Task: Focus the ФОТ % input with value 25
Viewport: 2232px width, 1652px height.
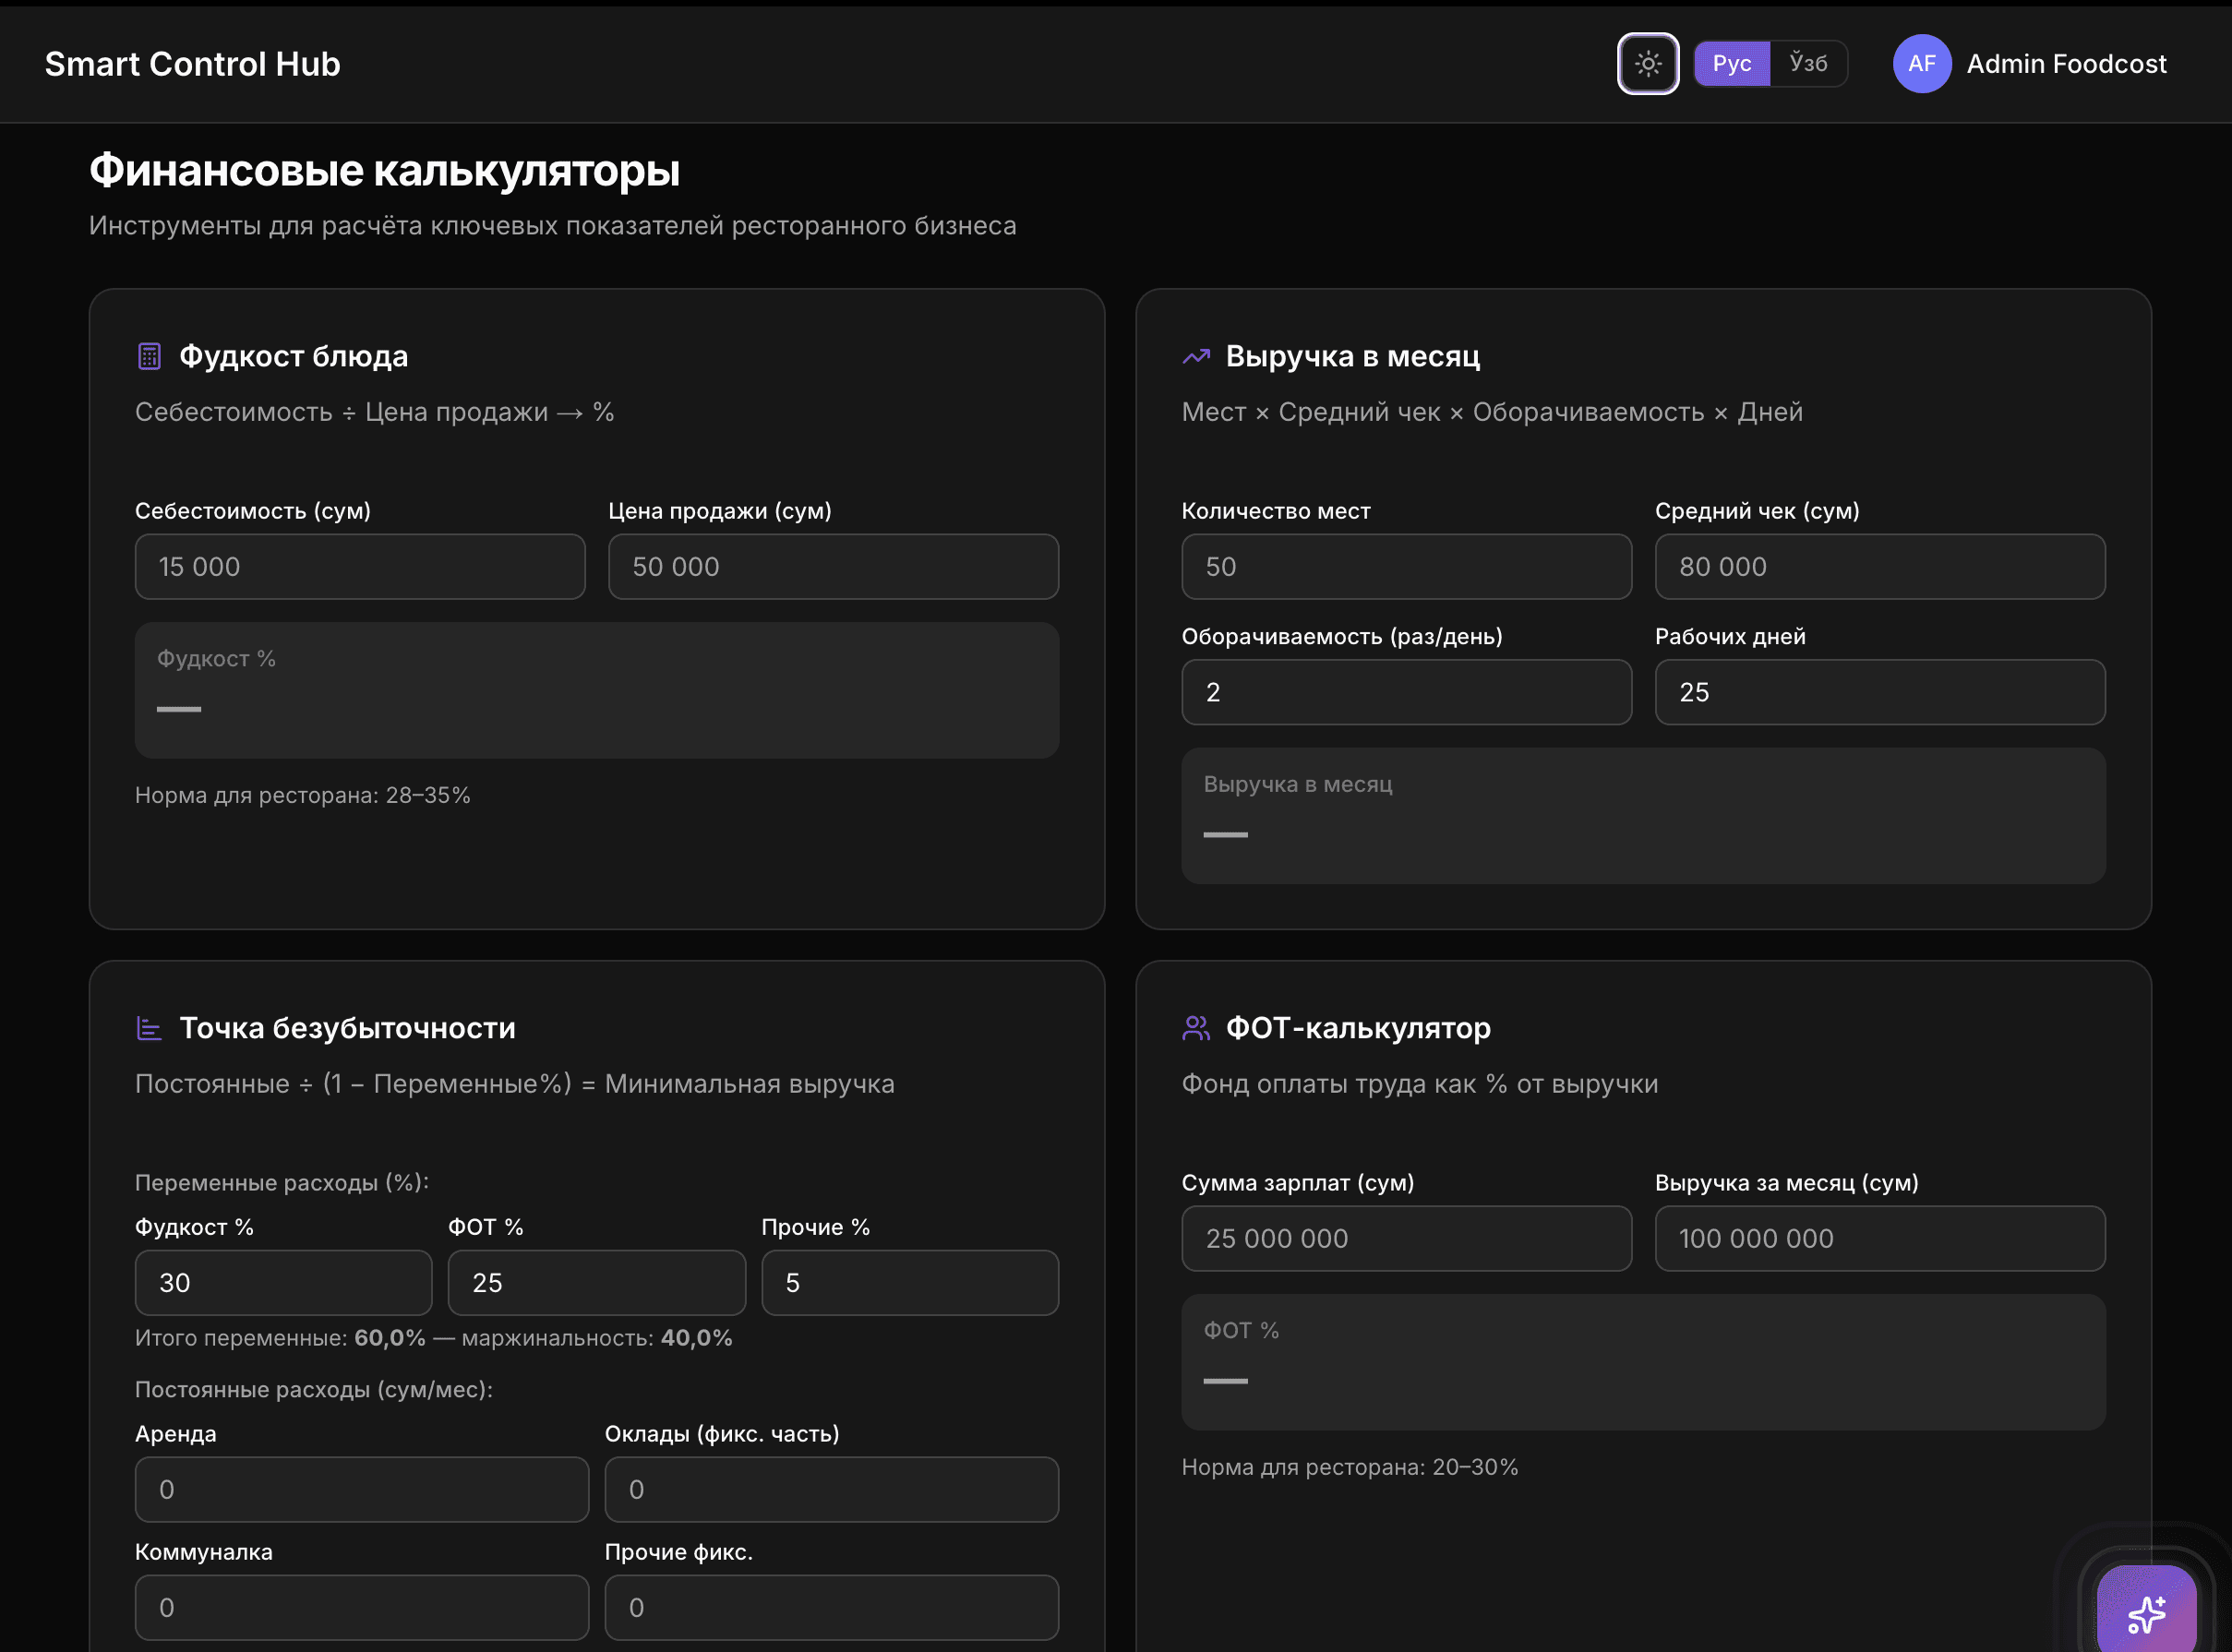Action: coord(597,1283)
